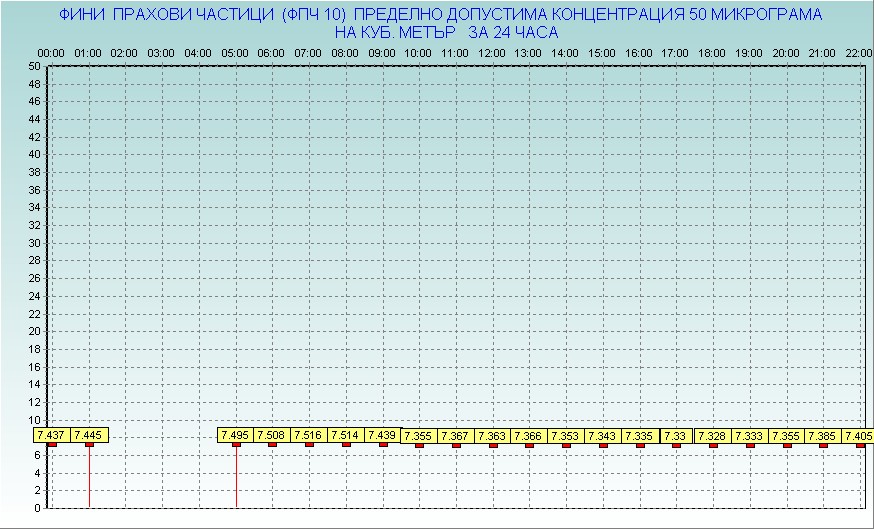Select the 7.343 value label
874x529 pixels.
(603, 436)
